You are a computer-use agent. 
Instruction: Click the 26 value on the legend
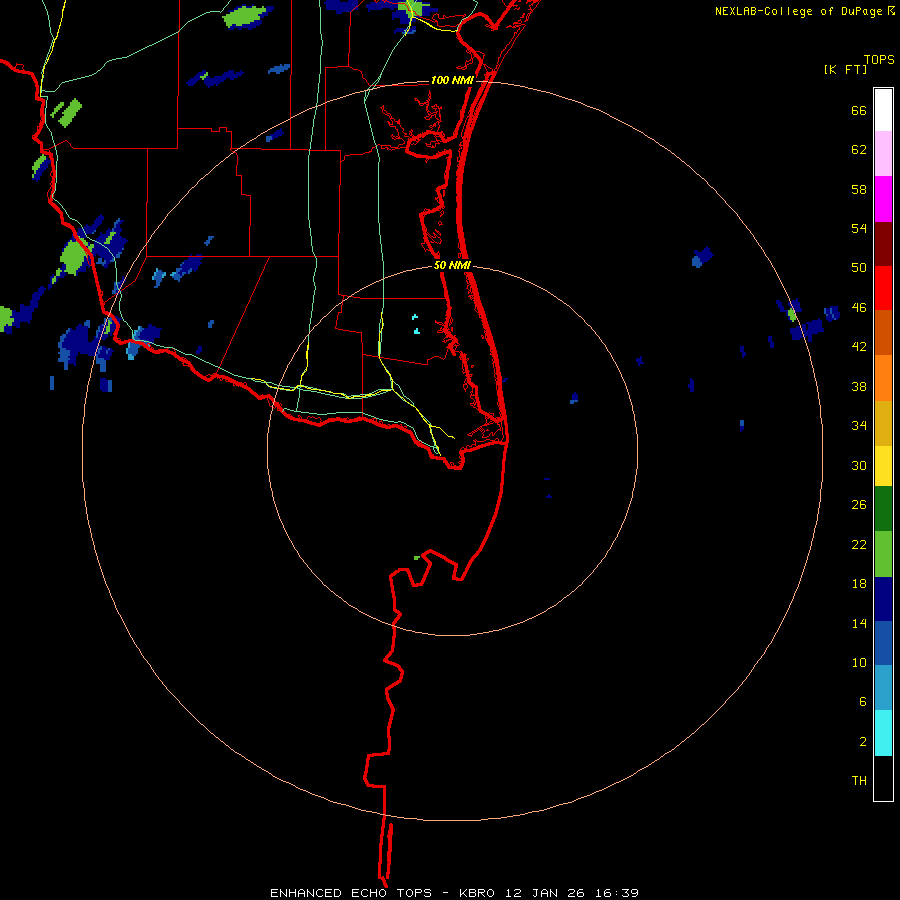click(859, 505)
